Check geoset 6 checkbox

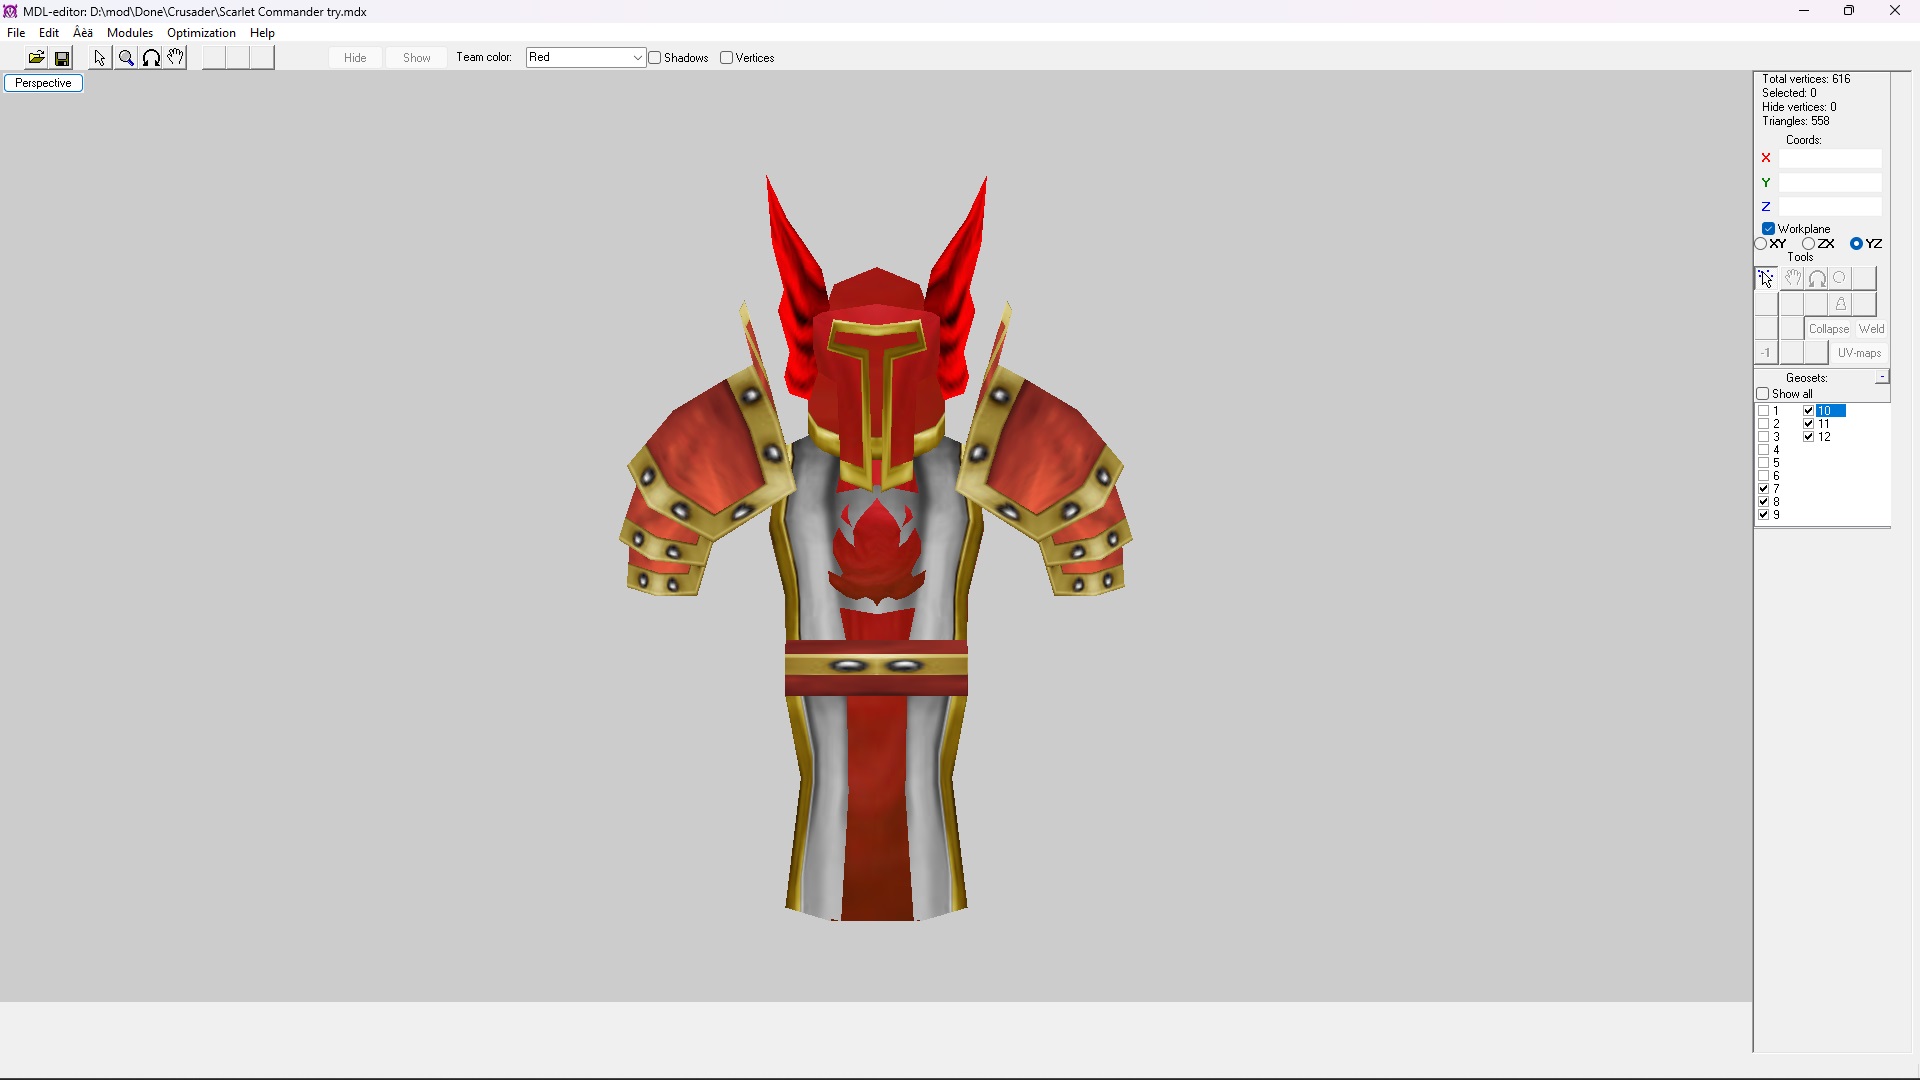click(1764, 476)
